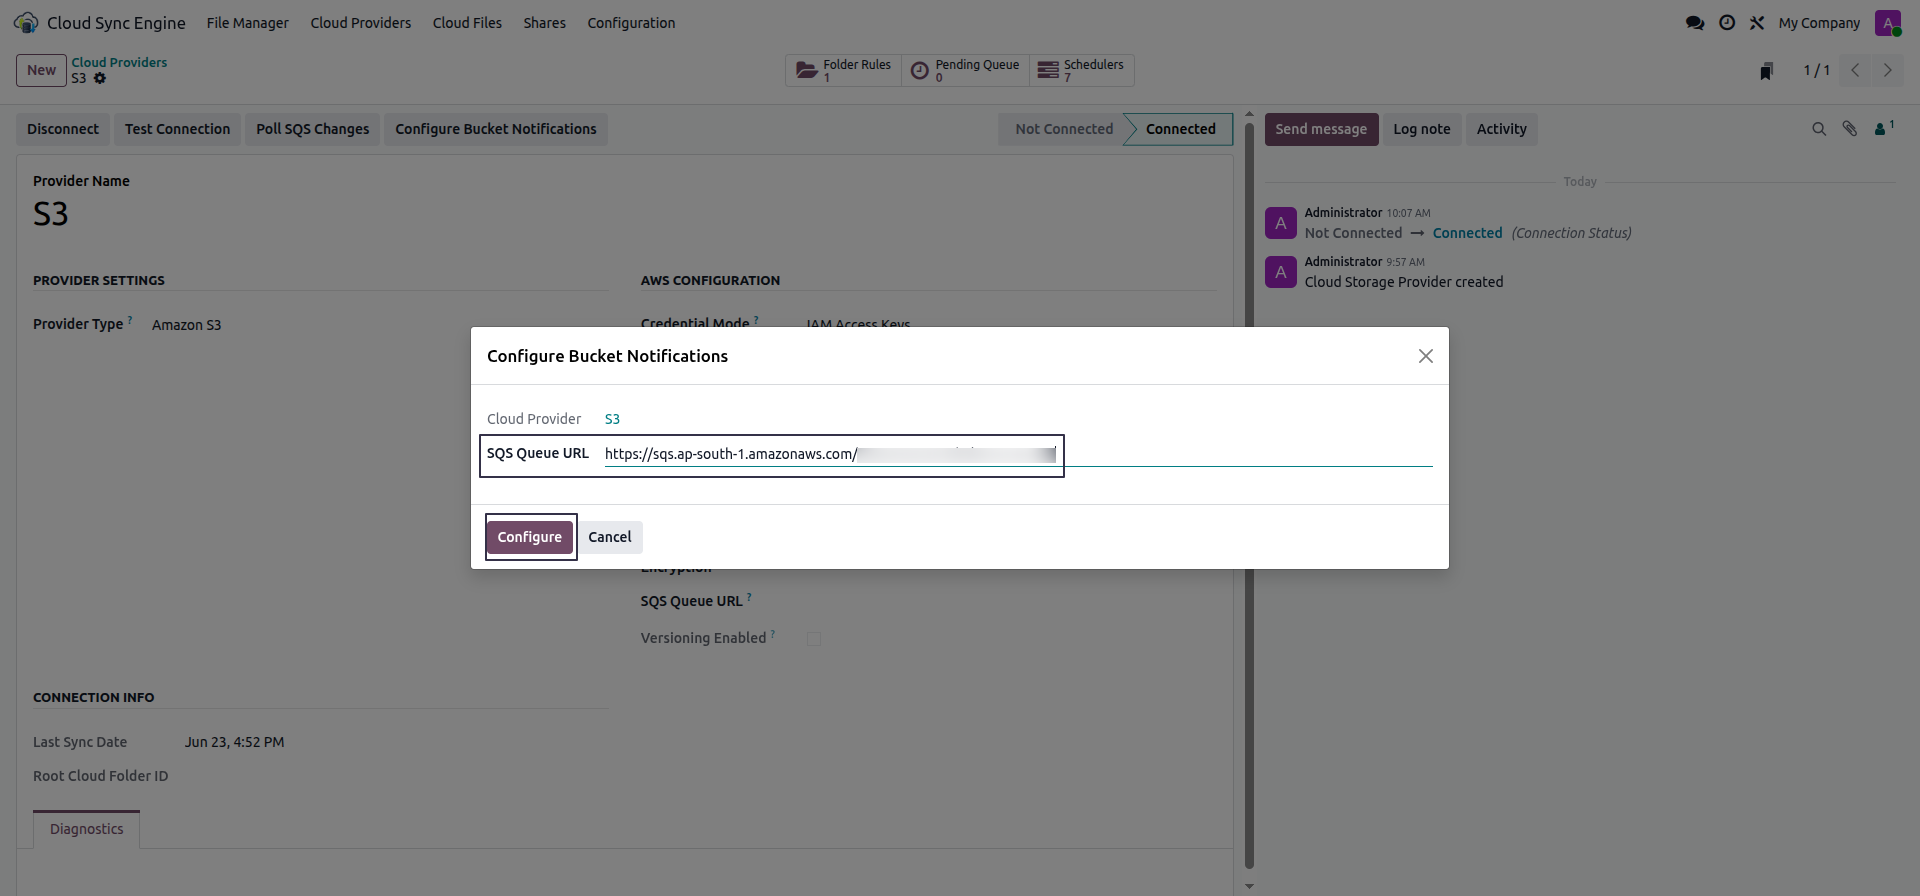Open Schedulers smart button
The width and height of the screenshot is (1920, 896).
coord(1081,70)
